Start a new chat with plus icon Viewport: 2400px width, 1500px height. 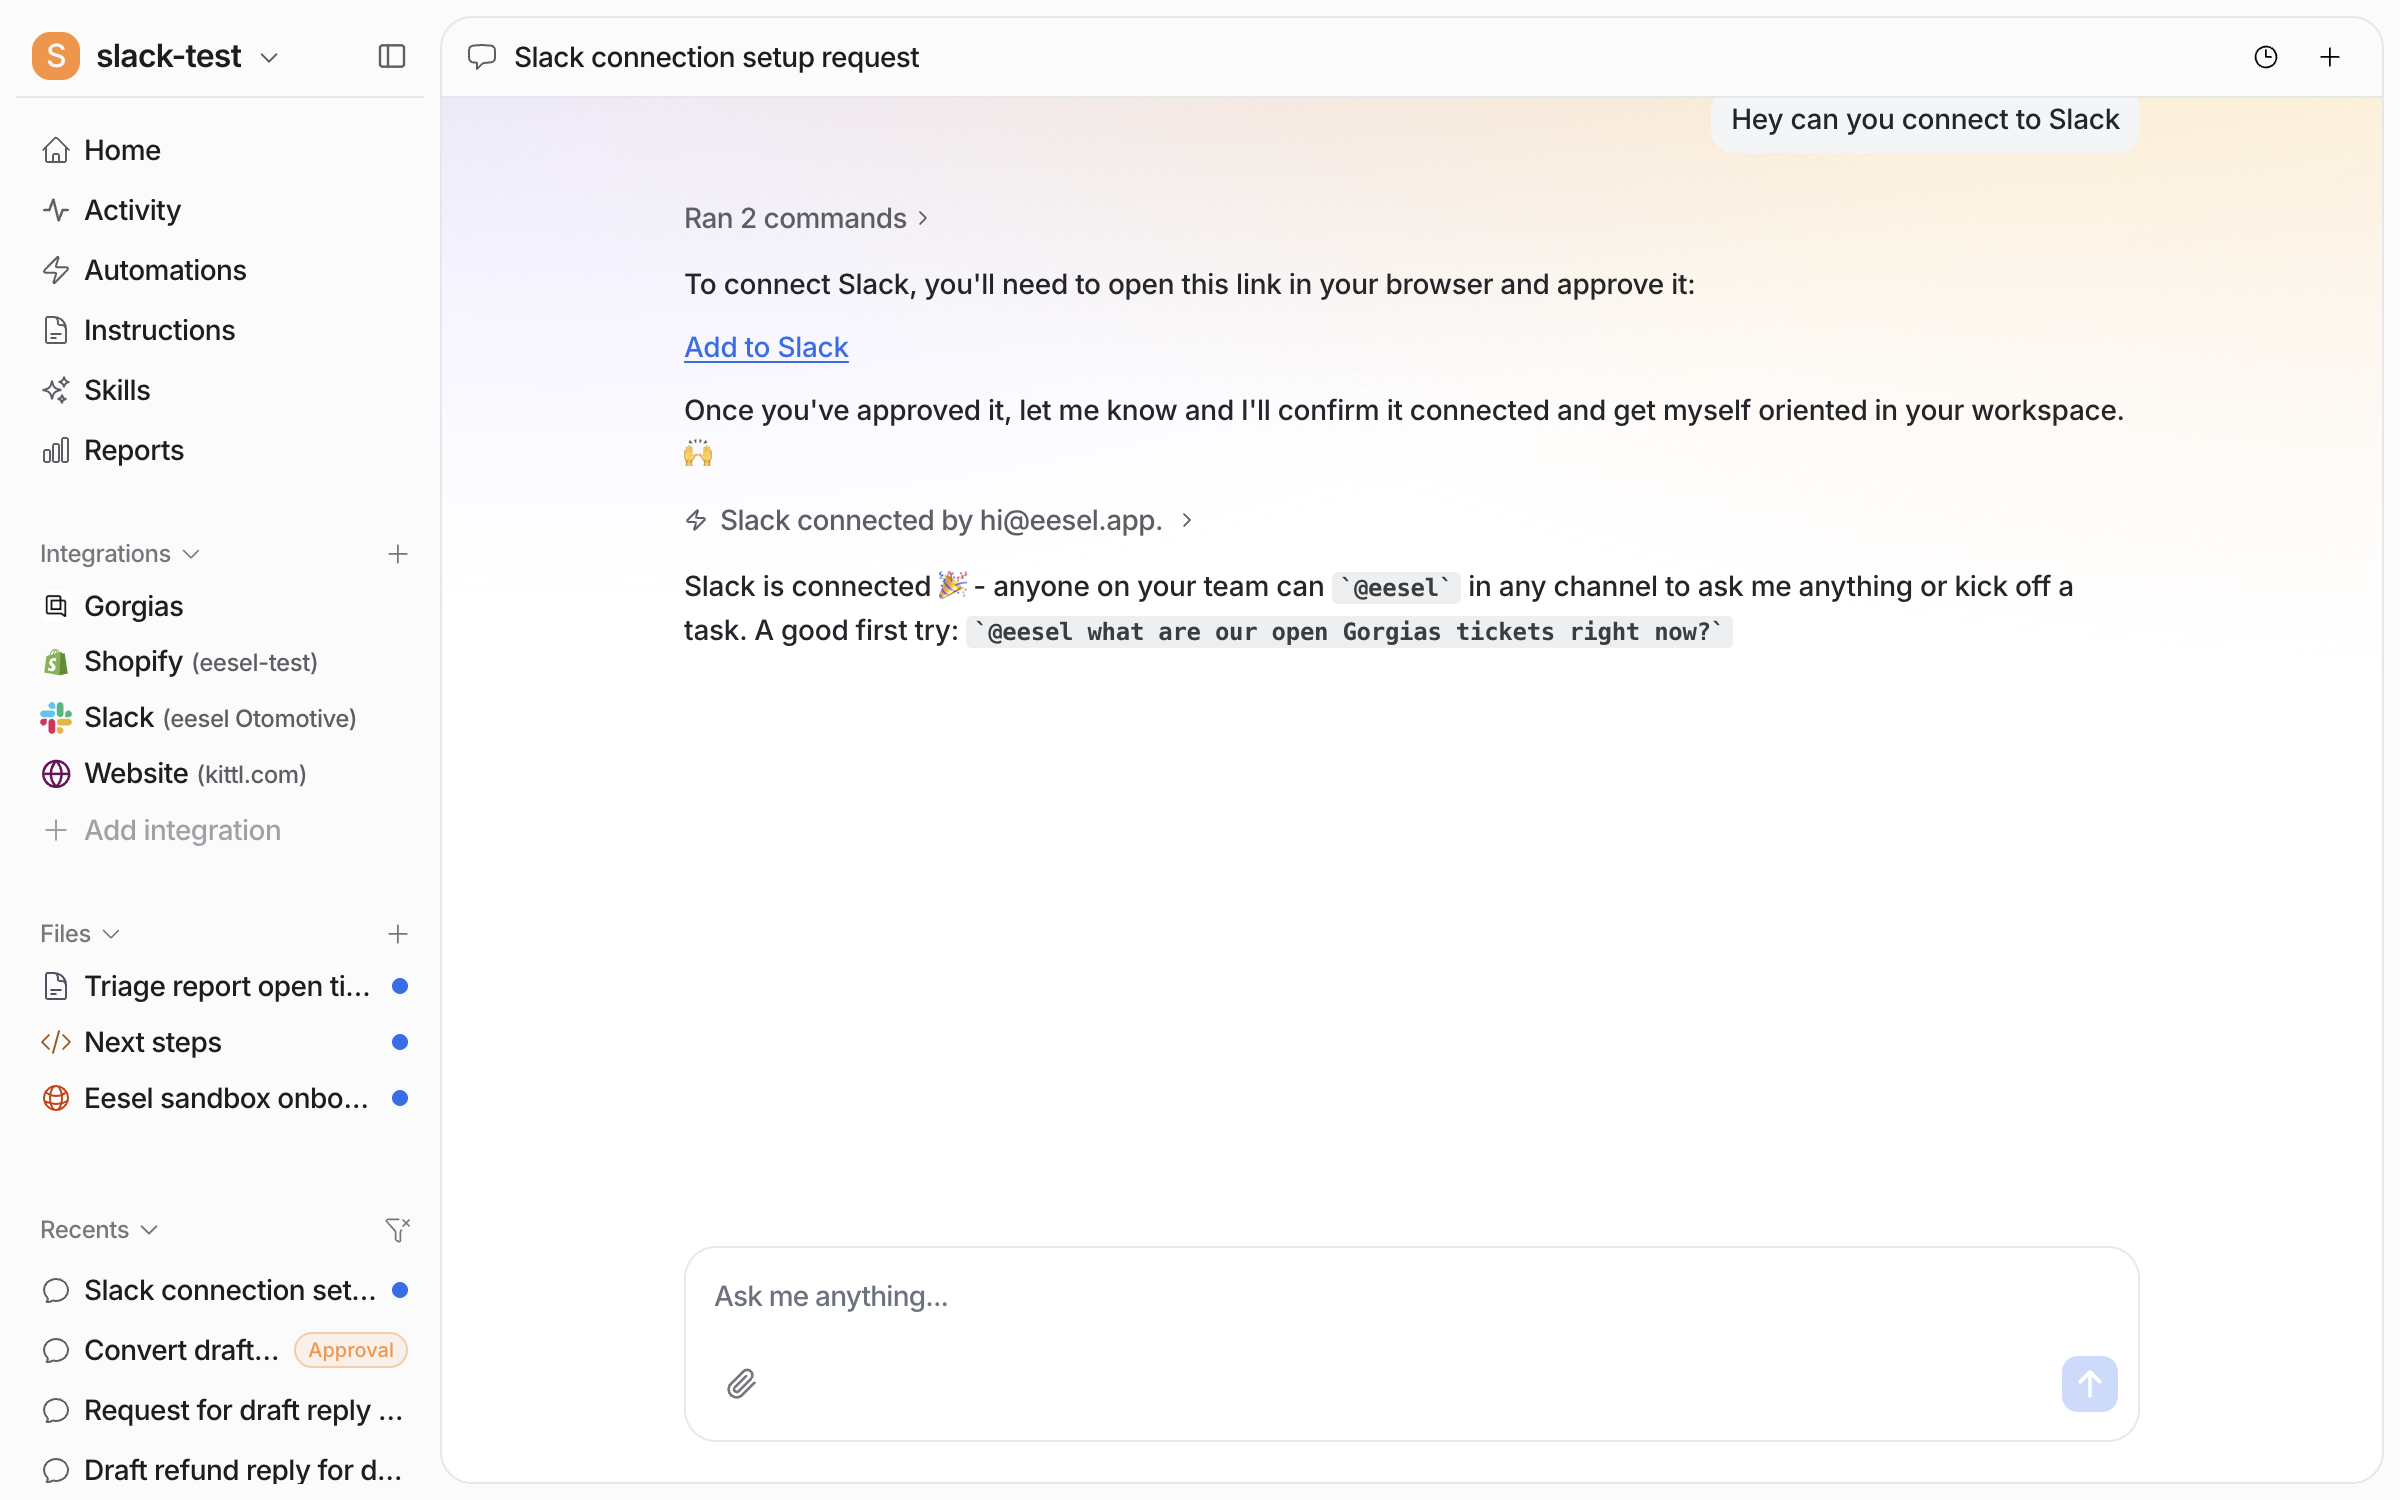pos(2330,57)
